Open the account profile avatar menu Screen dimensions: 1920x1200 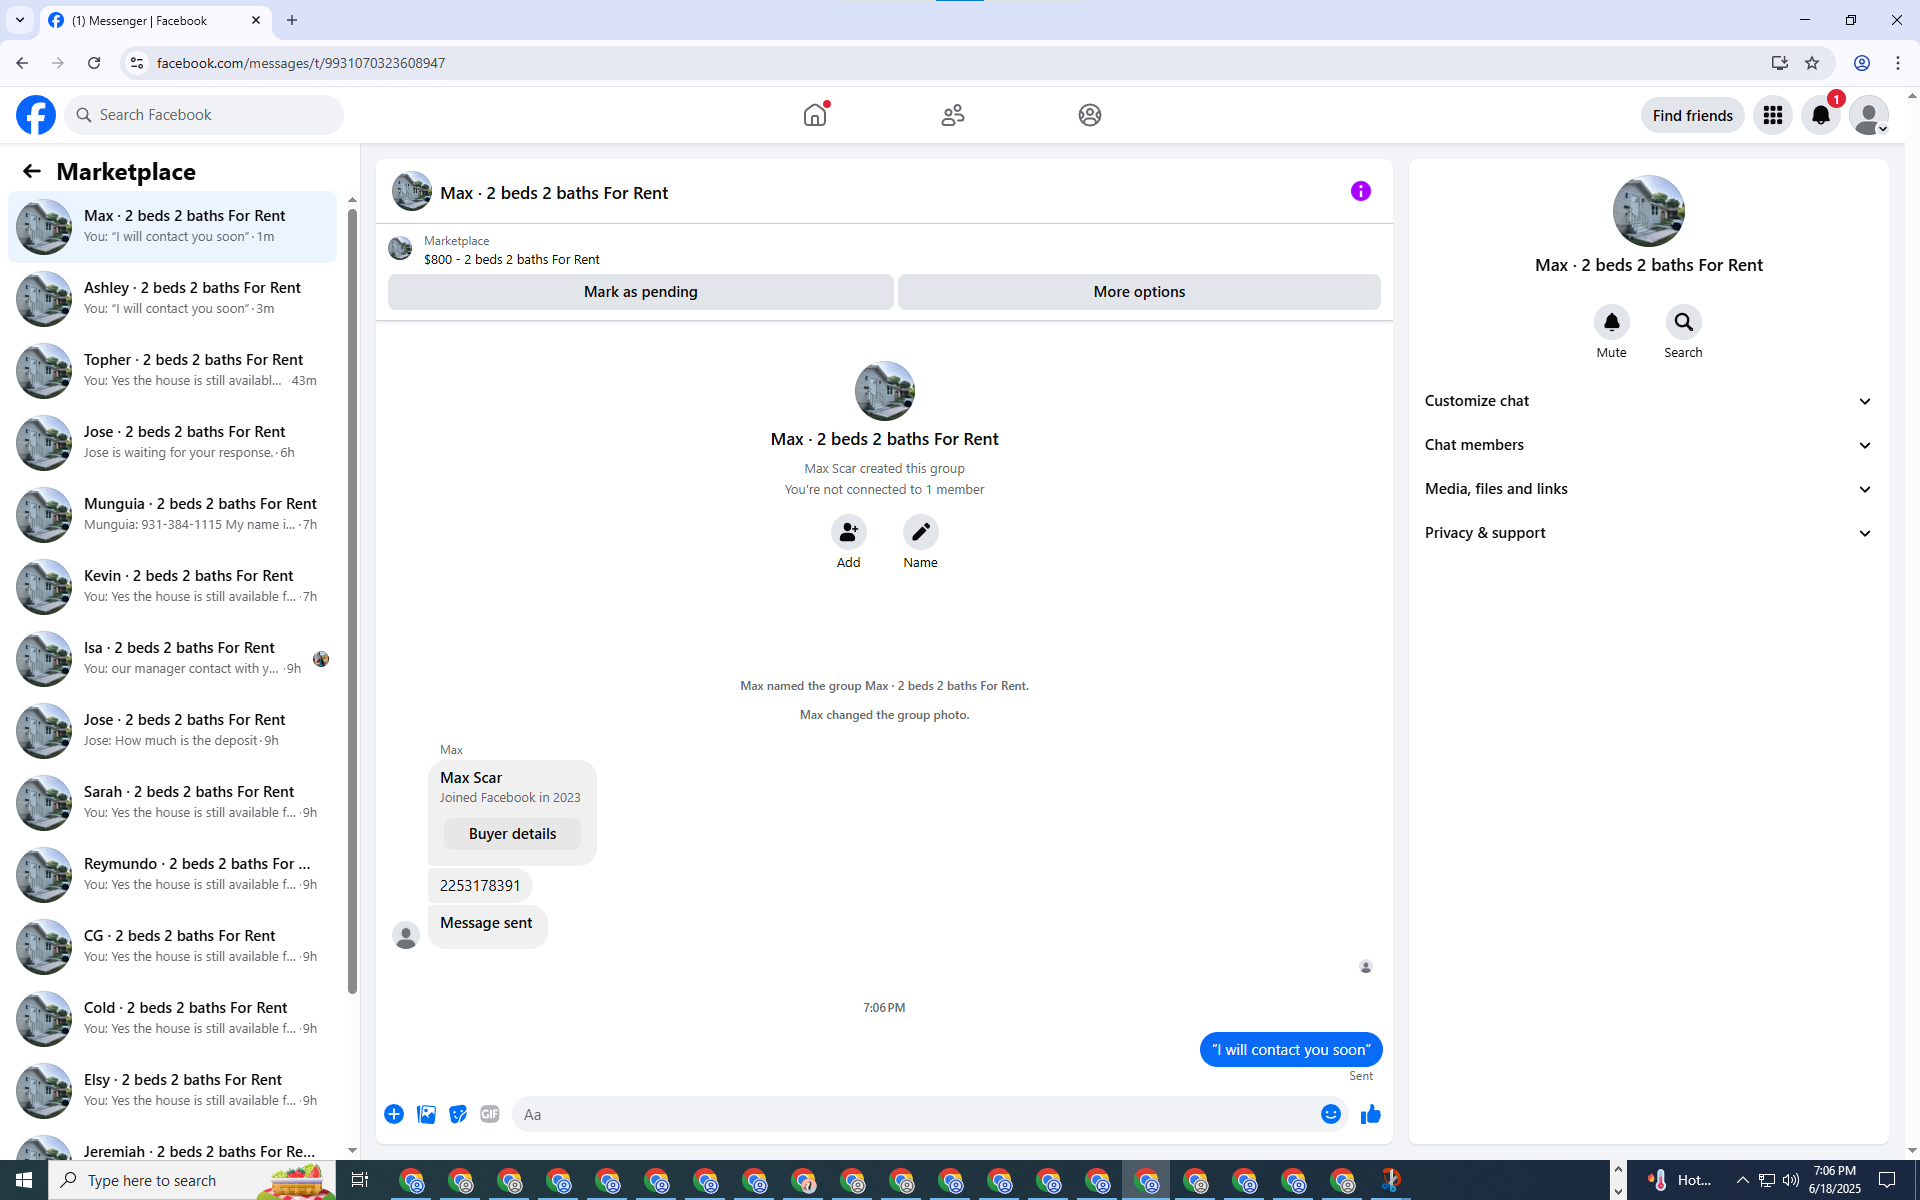click(x=1869, y=115)
